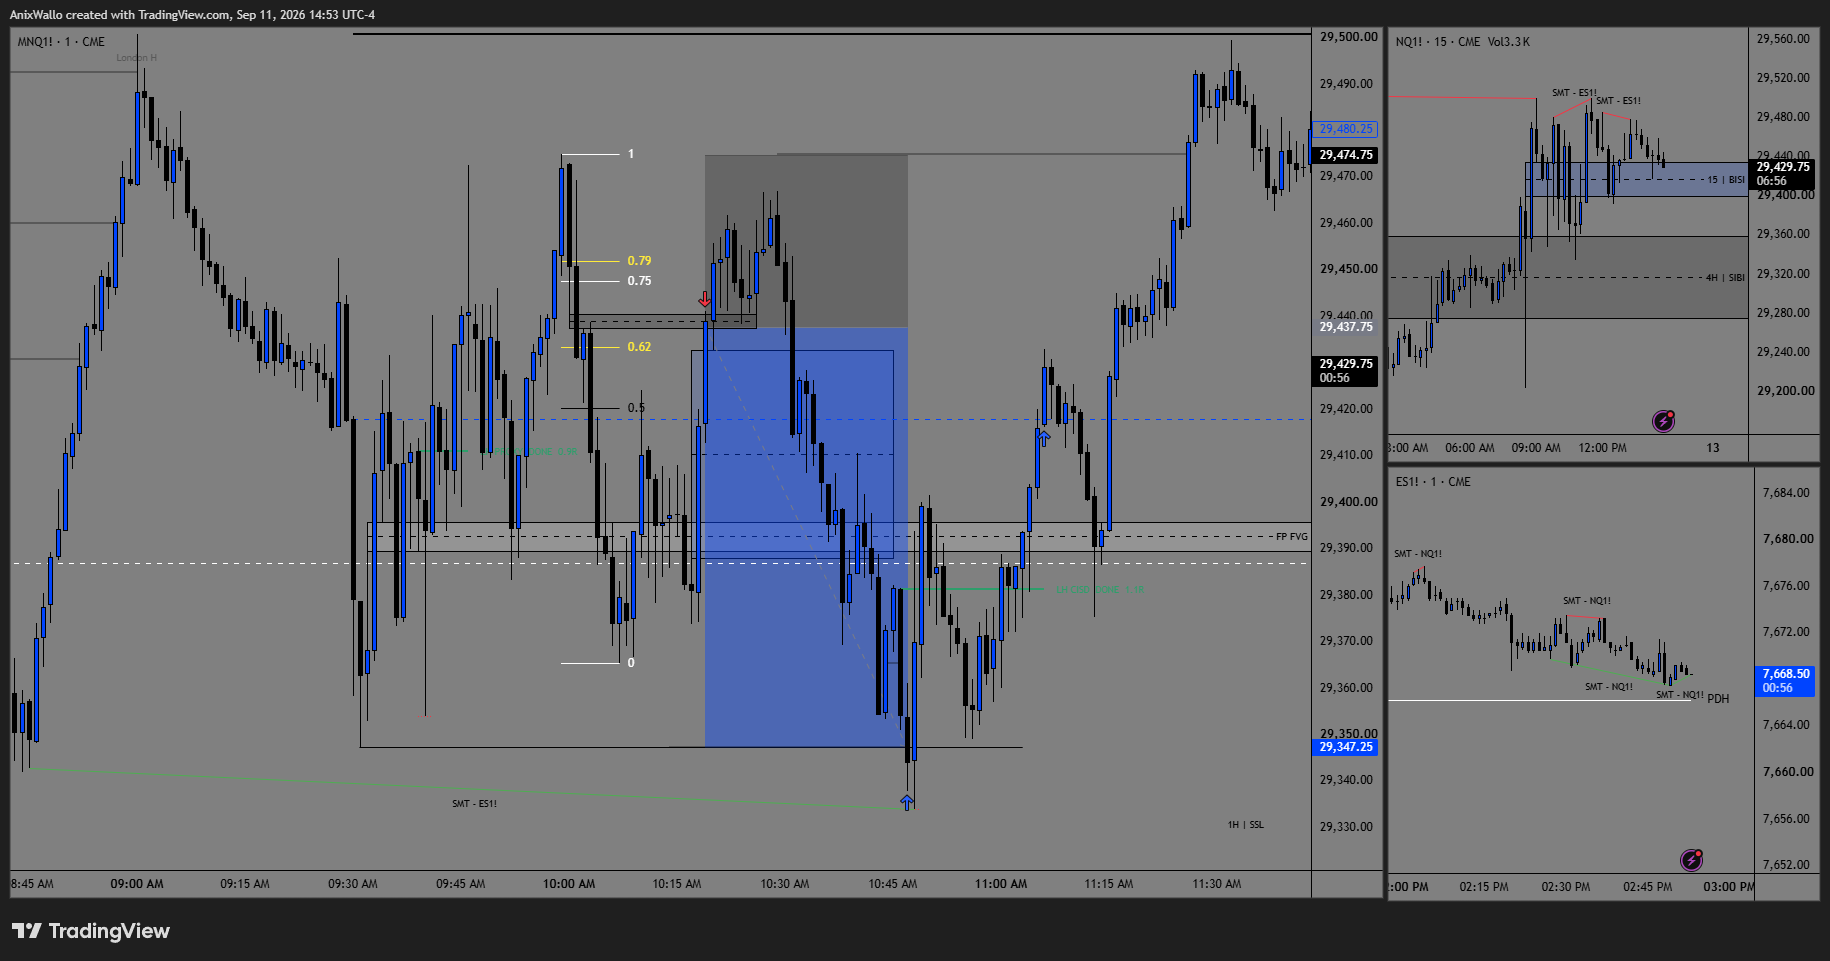Select the blue up arrow near 11:05 AM
The height and width of the screenshot is (961, 1830).
point(1044,438)
